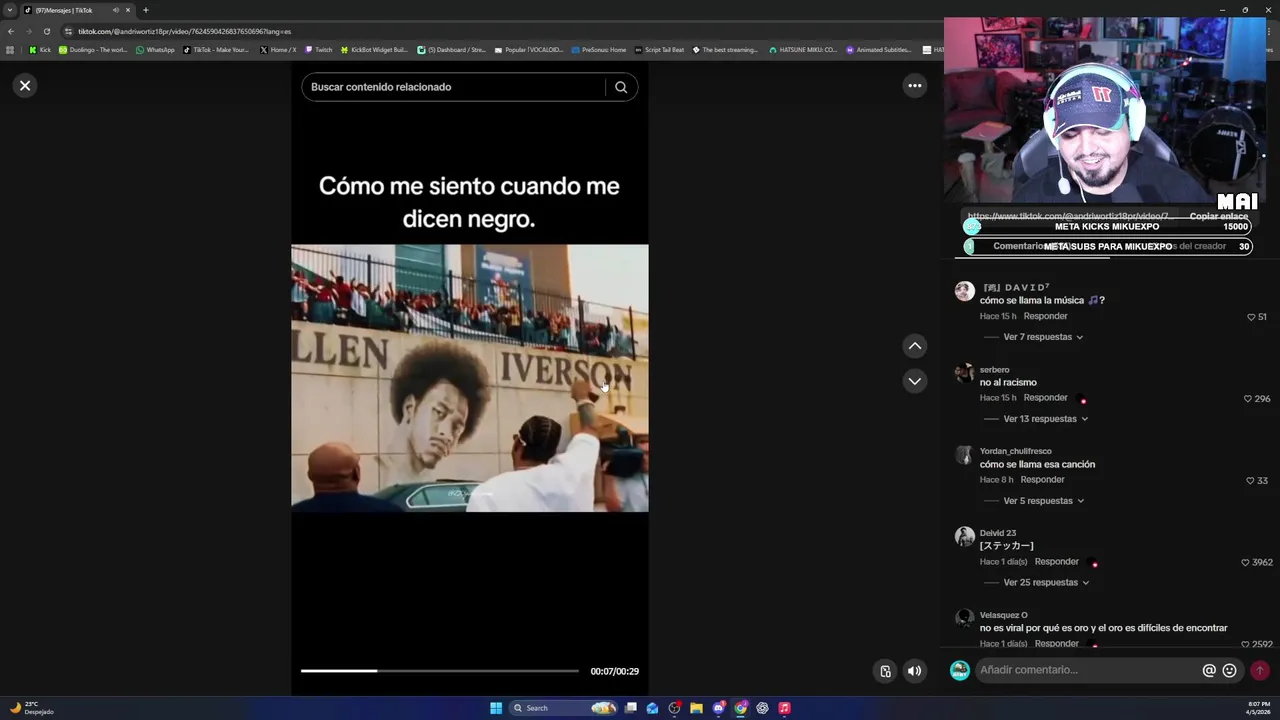Image resolution: width=1280 pixels, height=720 pixels.
Task: Insert a mention with the @ icon
Action: [x=1209, y=671]
